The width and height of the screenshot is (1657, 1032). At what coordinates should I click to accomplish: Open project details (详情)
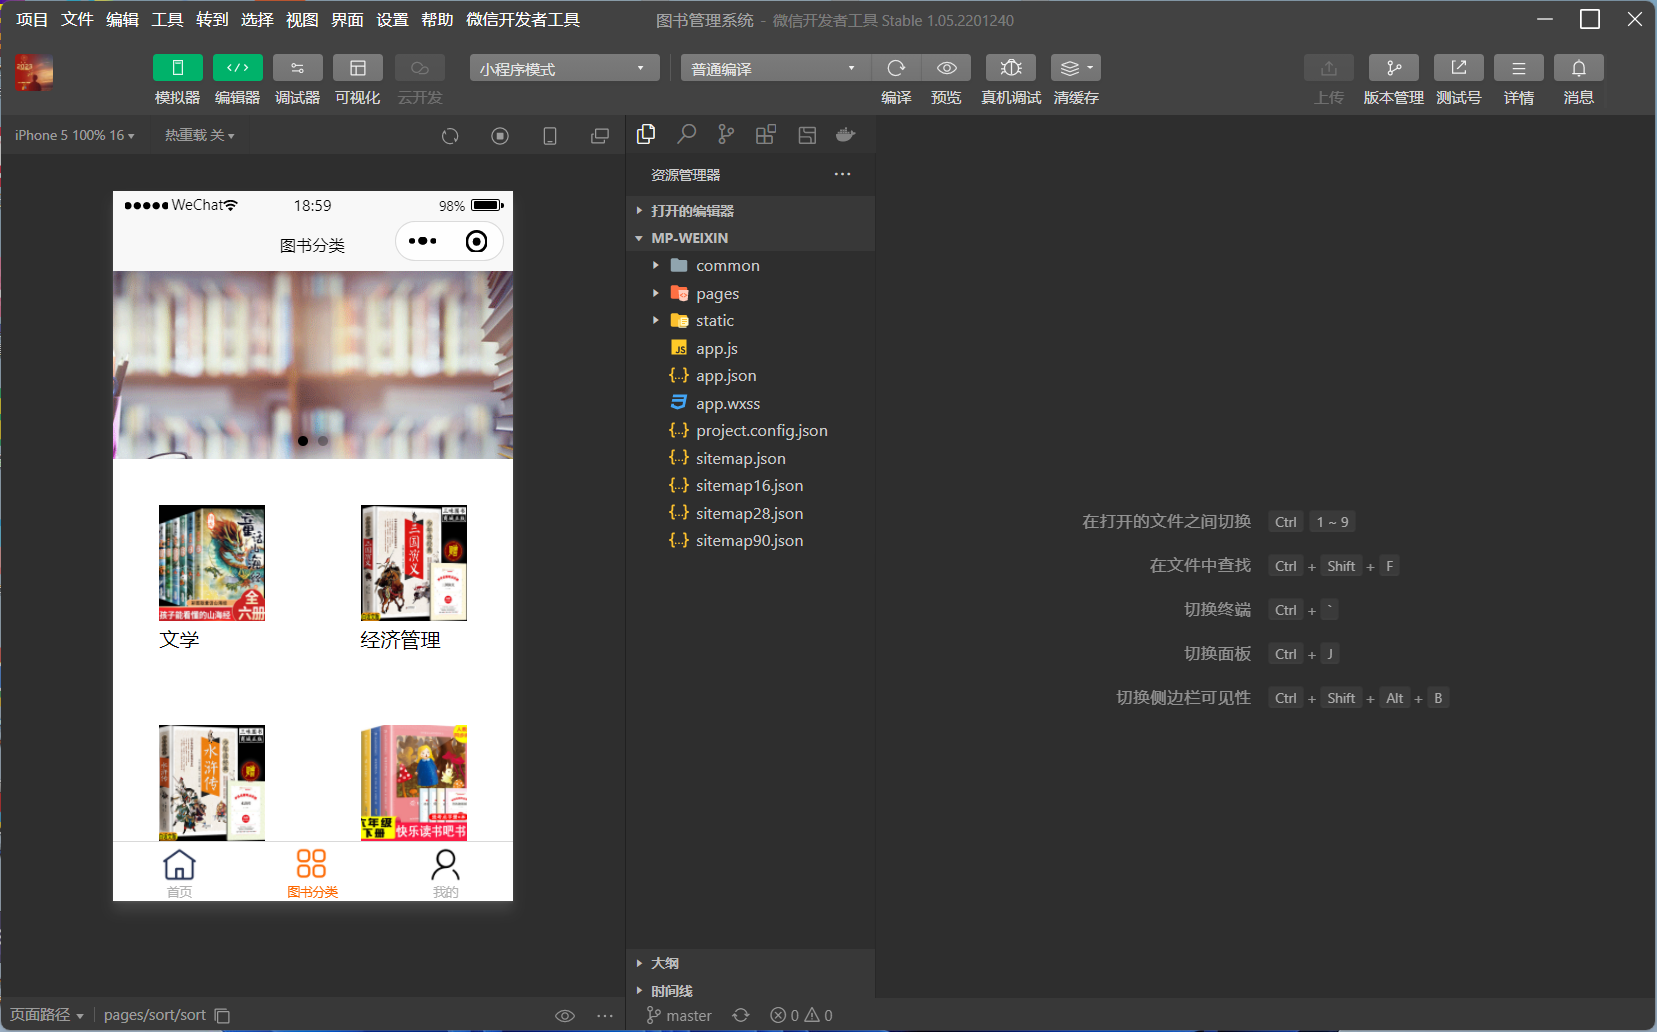click(1519, 68)
